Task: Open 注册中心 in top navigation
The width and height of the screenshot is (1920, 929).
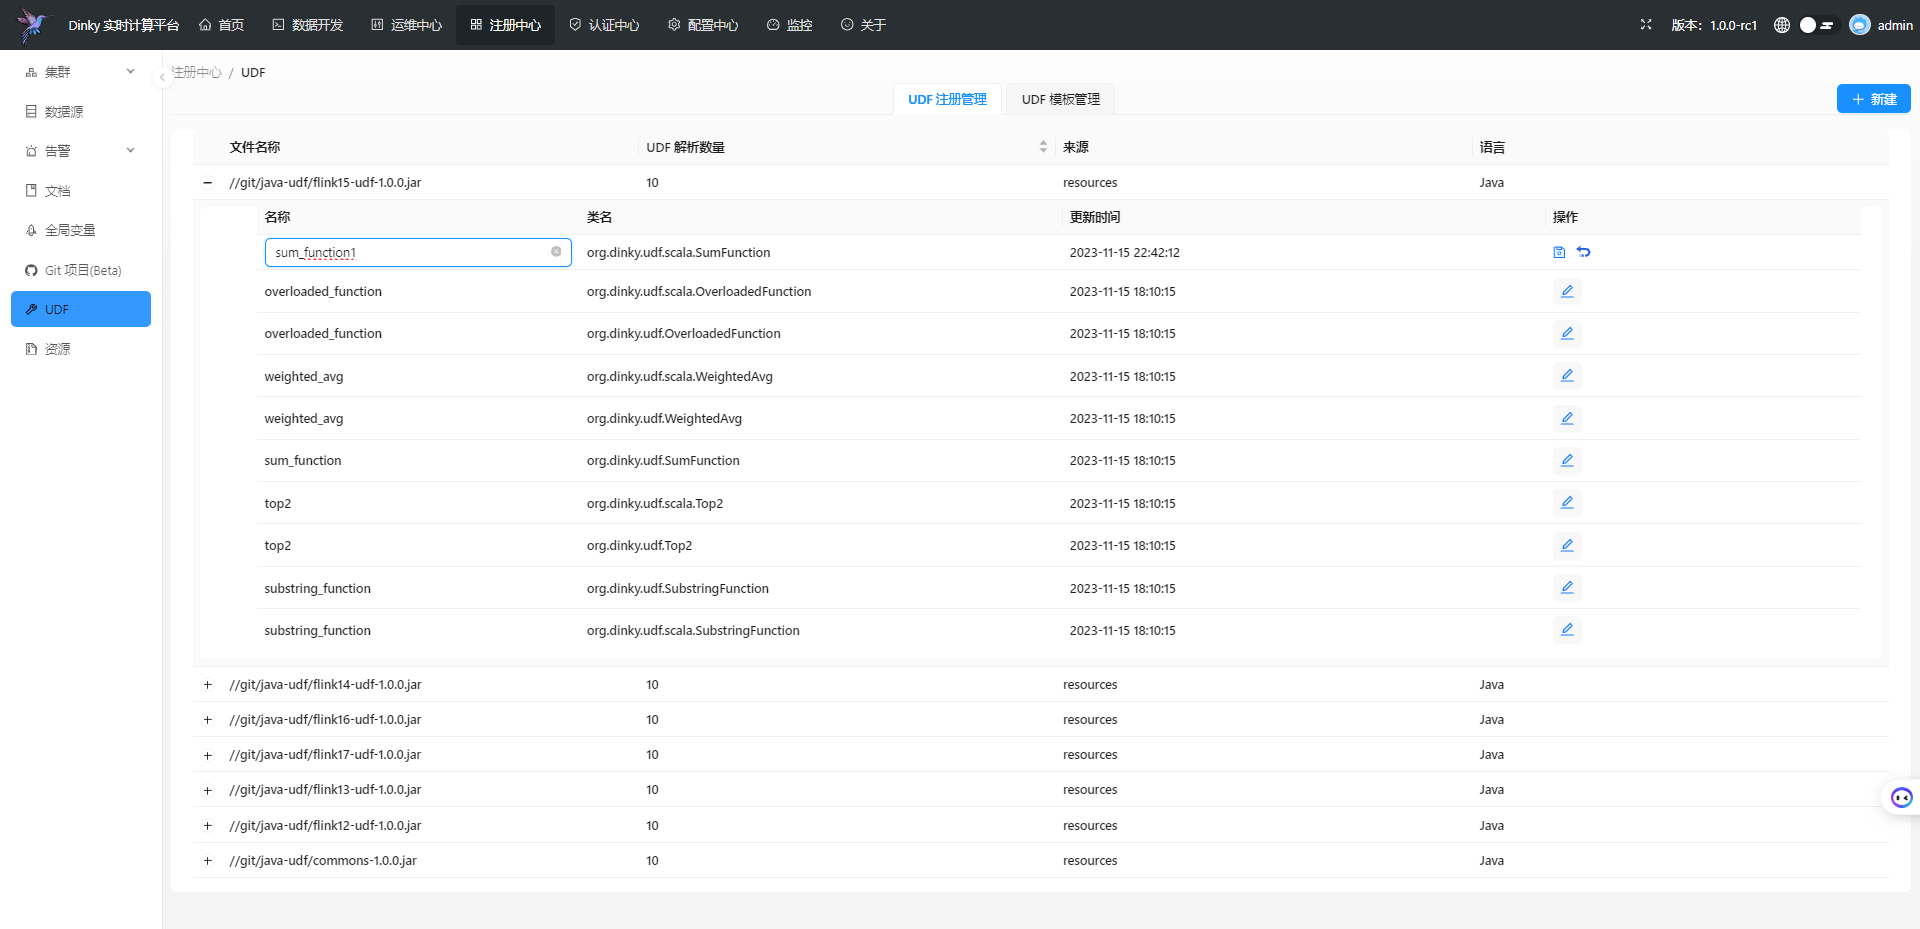Action: click(505, 25)
